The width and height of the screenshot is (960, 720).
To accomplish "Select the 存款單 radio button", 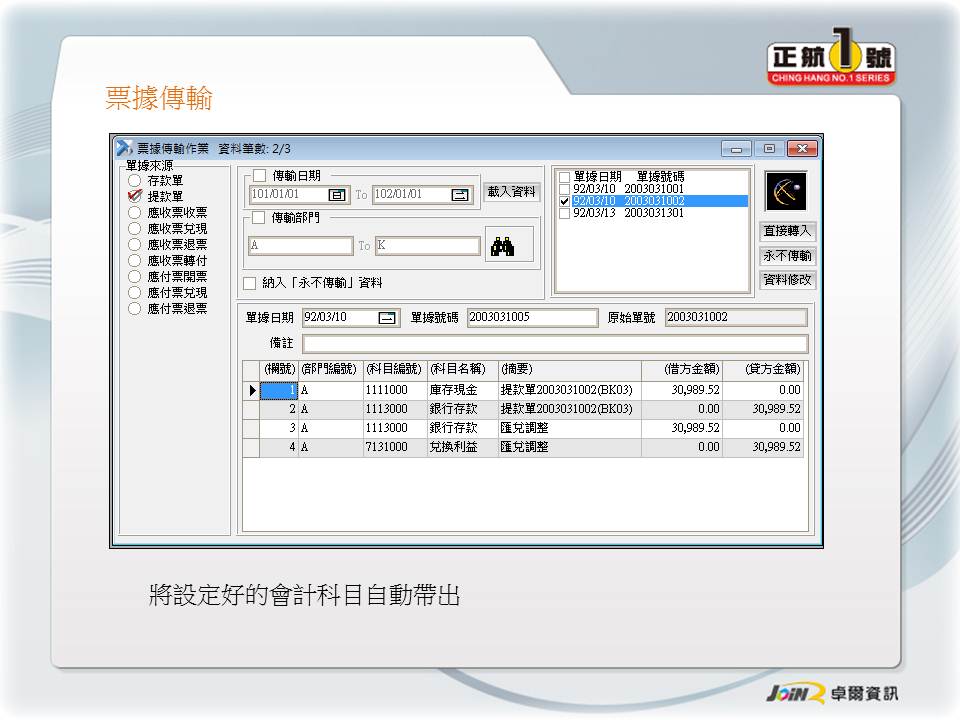I will pyautogui.click(x=135, y=181).
